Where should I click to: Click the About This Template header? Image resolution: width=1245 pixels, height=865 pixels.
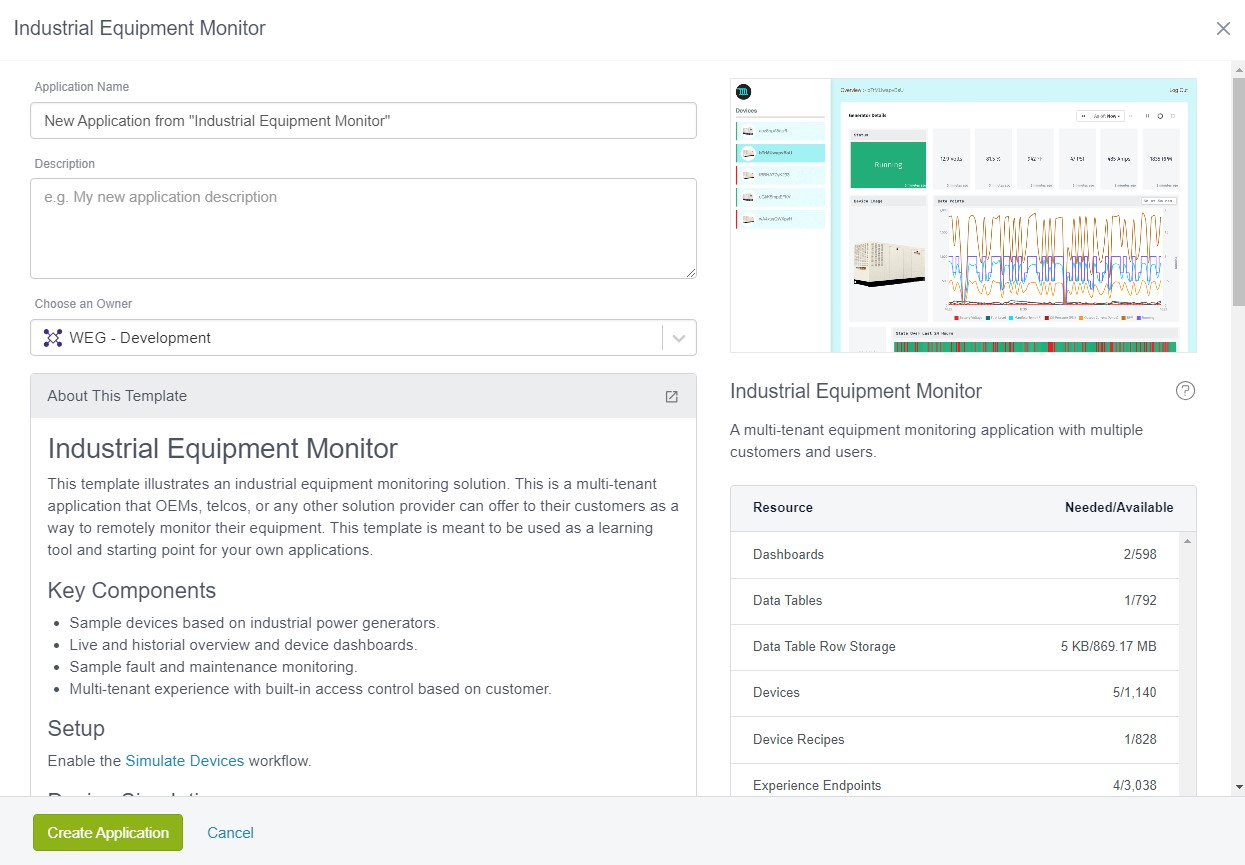click(x=363, y=396)
